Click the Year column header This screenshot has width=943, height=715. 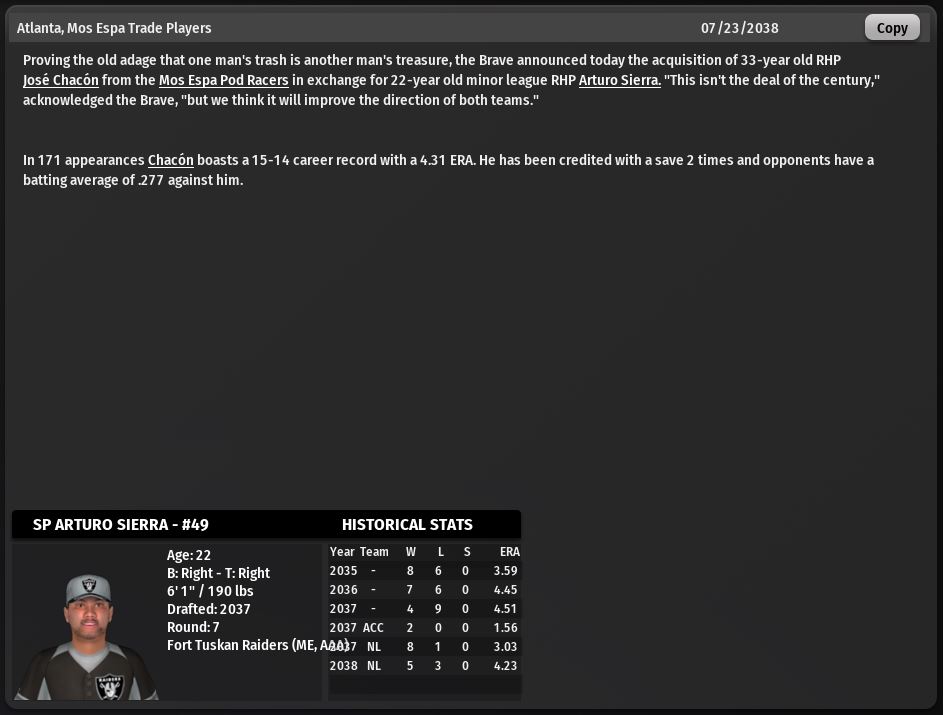point(342,552)
